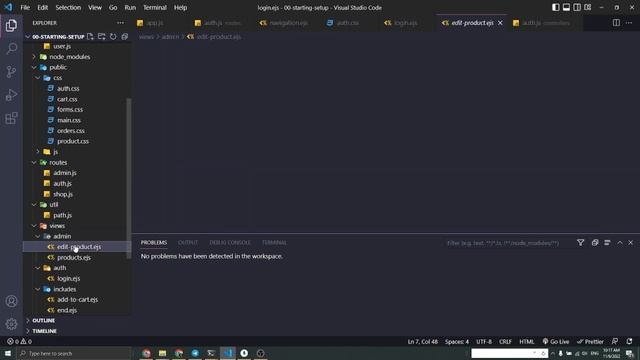Click the feedback icon in status bar
The width and height of the screenshot is (640, 360).
pyautogui.click(x=615, y=341)
